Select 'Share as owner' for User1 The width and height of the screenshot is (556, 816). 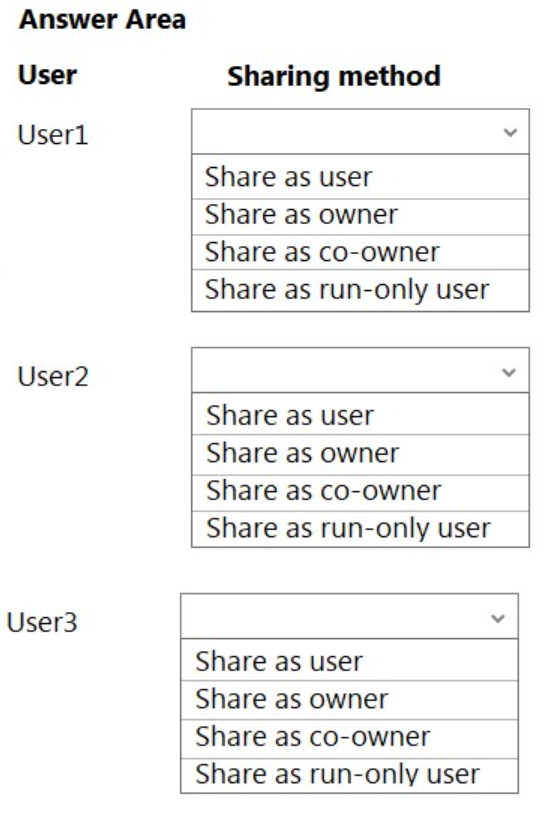(360, 217)
